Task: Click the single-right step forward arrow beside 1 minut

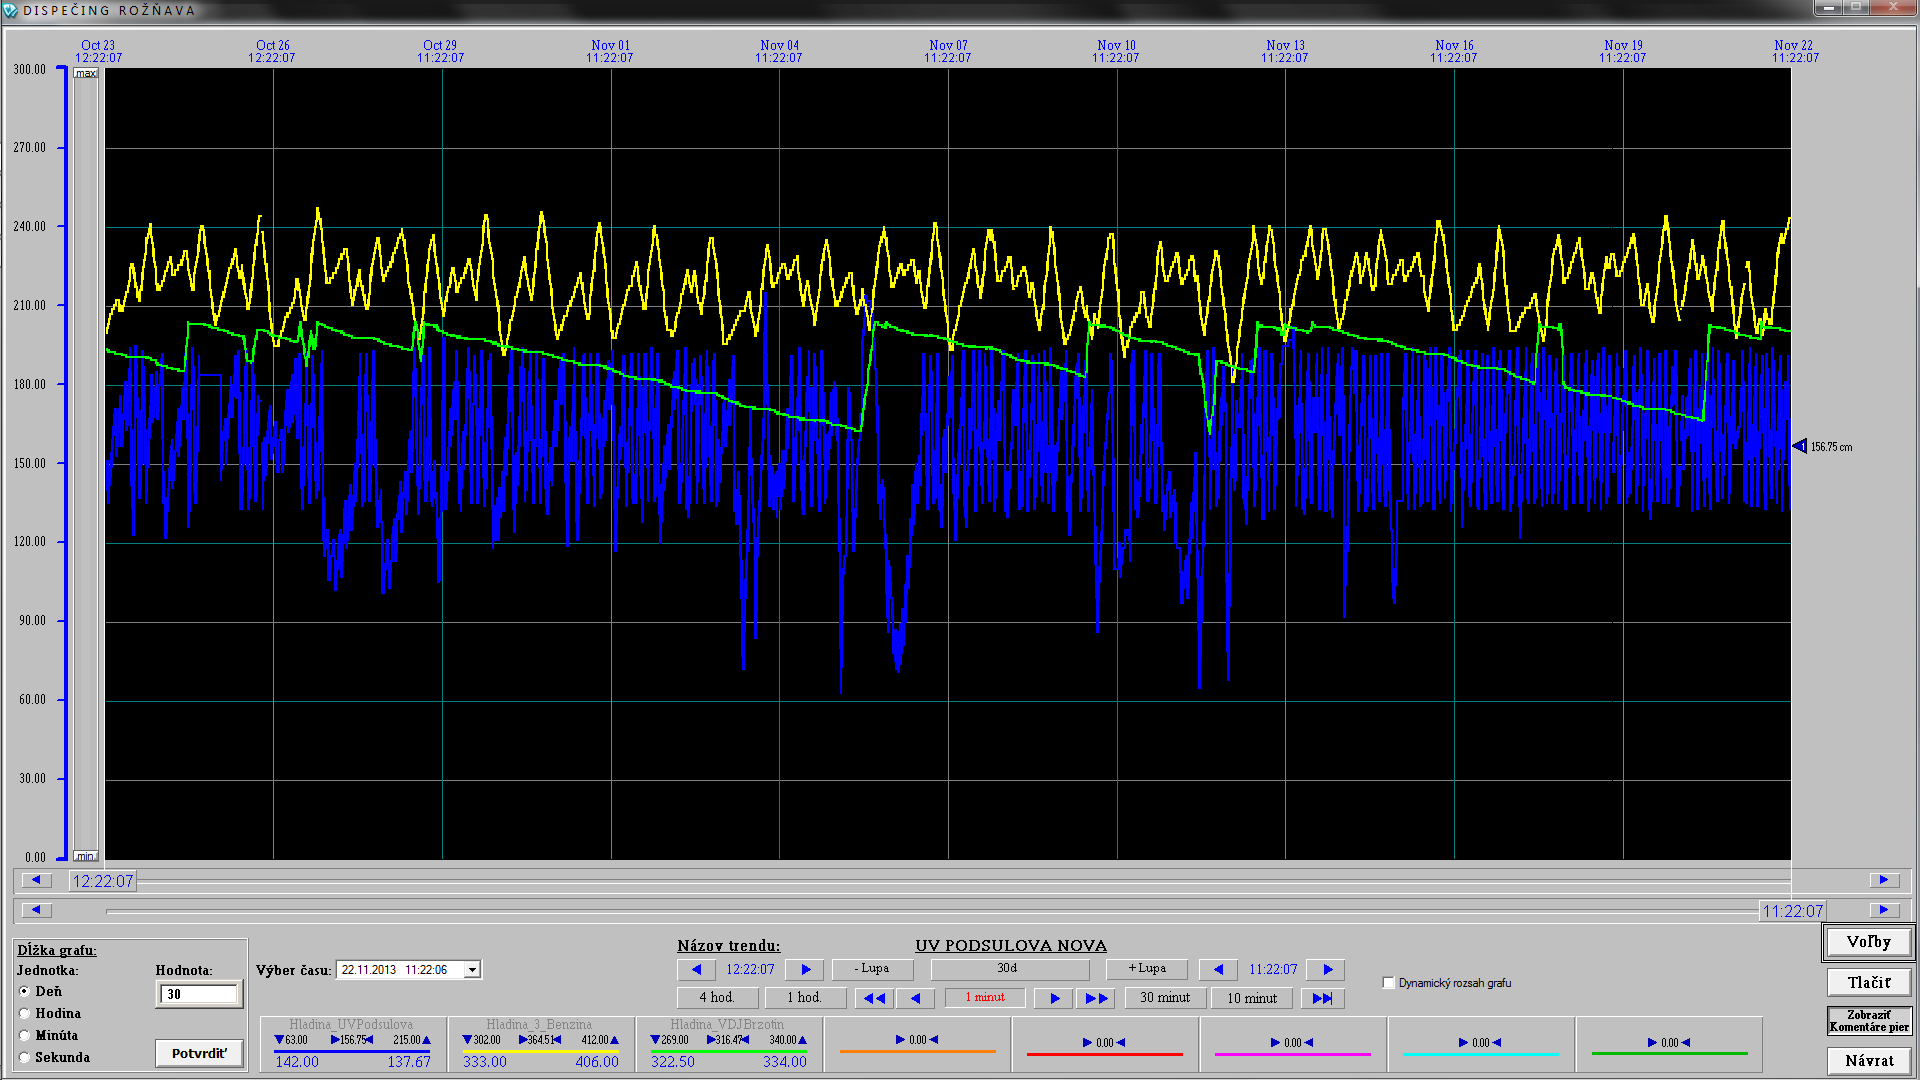Action: [x=1054, y=998]
